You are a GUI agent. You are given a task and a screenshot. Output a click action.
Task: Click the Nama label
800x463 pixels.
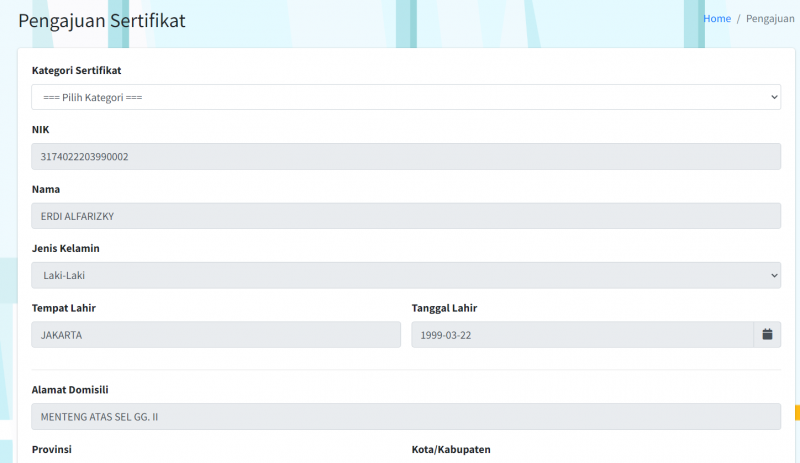tap(46, 189)
